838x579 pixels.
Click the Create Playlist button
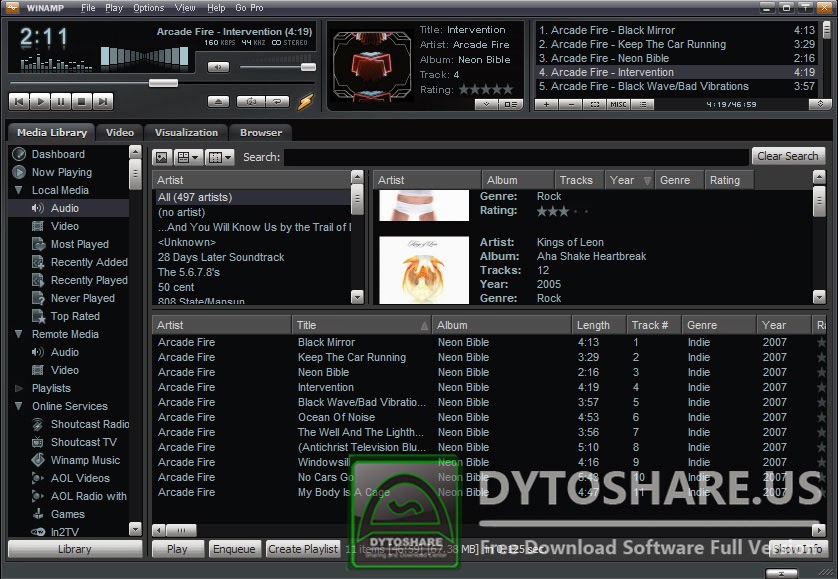[302, 549]
